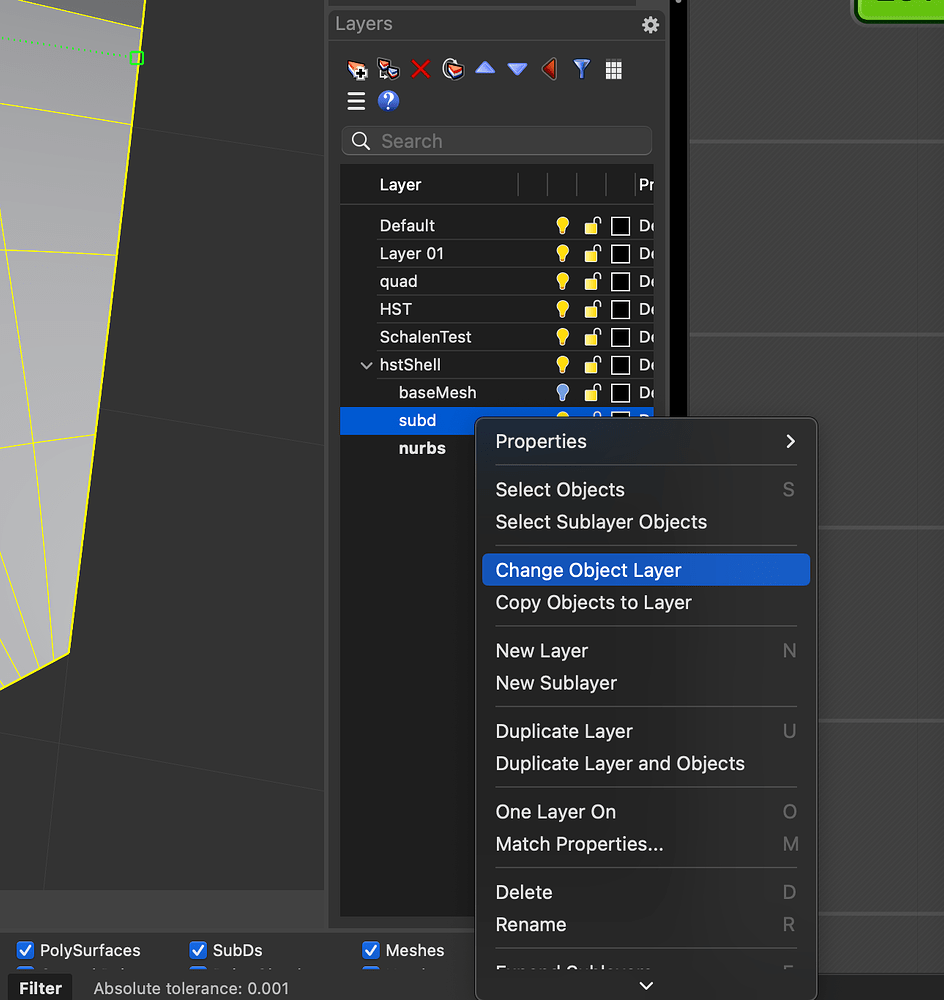
Task: Open the layer filter funnel icon
Action: pos(581,70)
